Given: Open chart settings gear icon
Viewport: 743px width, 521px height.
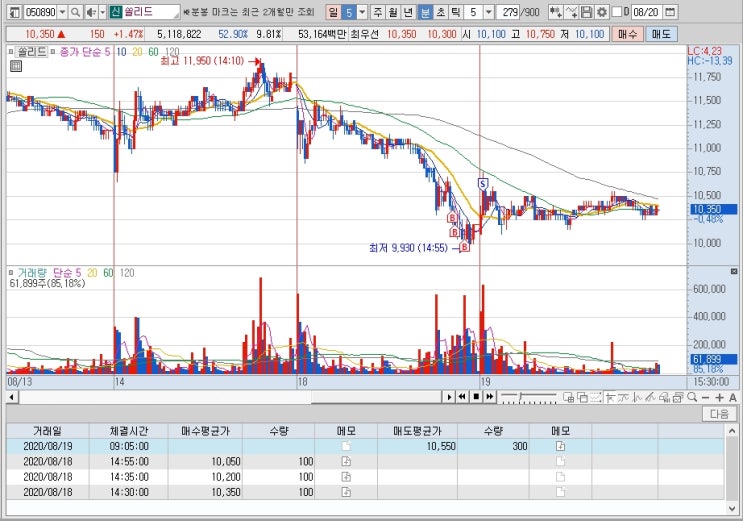Looking at the screenshot, I should [x=602, y=12].
